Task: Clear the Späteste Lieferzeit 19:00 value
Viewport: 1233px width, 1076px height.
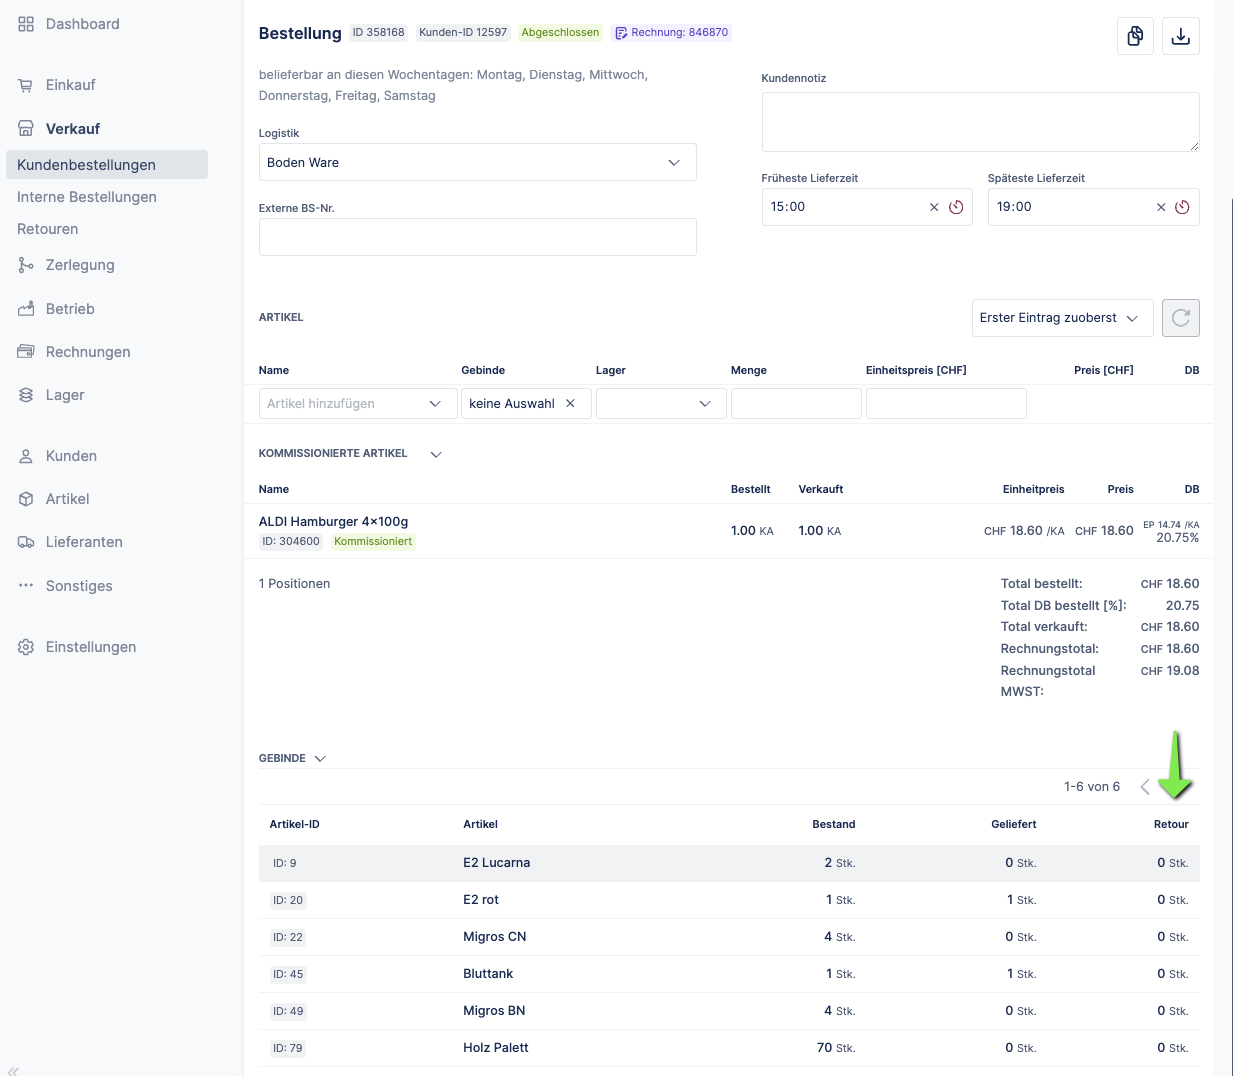Action: click(1160, 207)
